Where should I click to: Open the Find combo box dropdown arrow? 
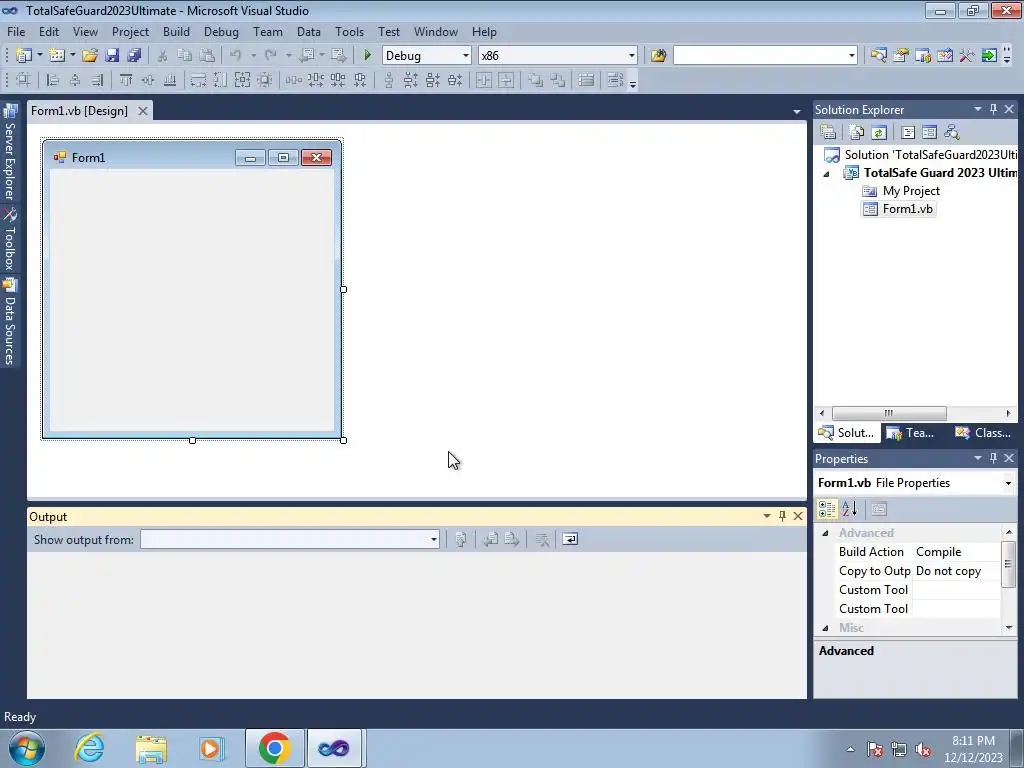[852, 56]
